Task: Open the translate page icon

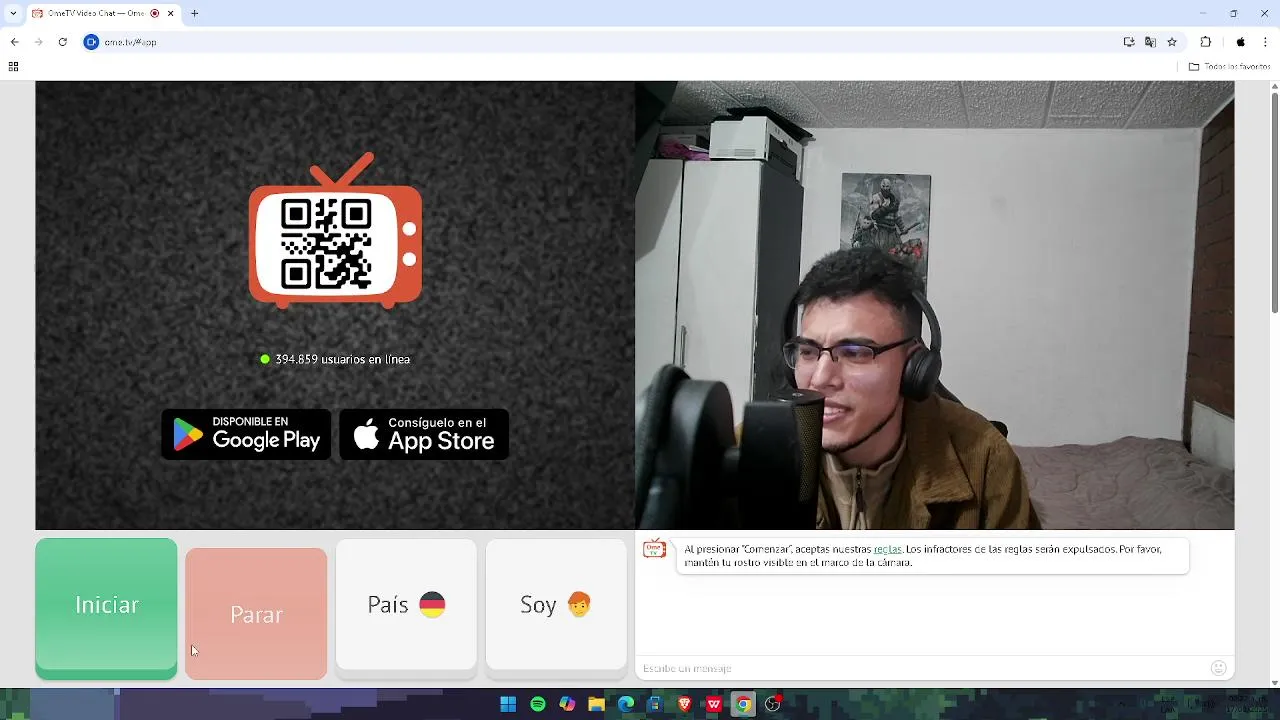Action: [1150, 42]
